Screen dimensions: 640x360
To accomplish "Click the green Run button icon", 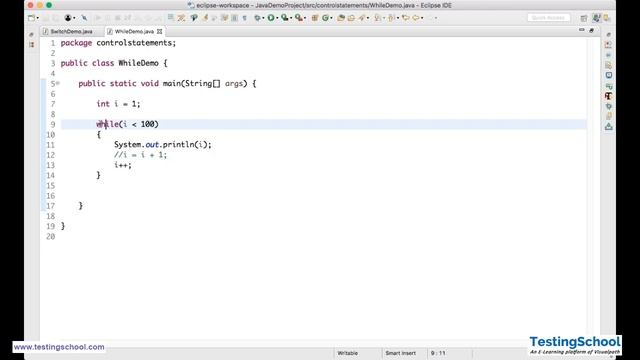I will pos(271,18).
